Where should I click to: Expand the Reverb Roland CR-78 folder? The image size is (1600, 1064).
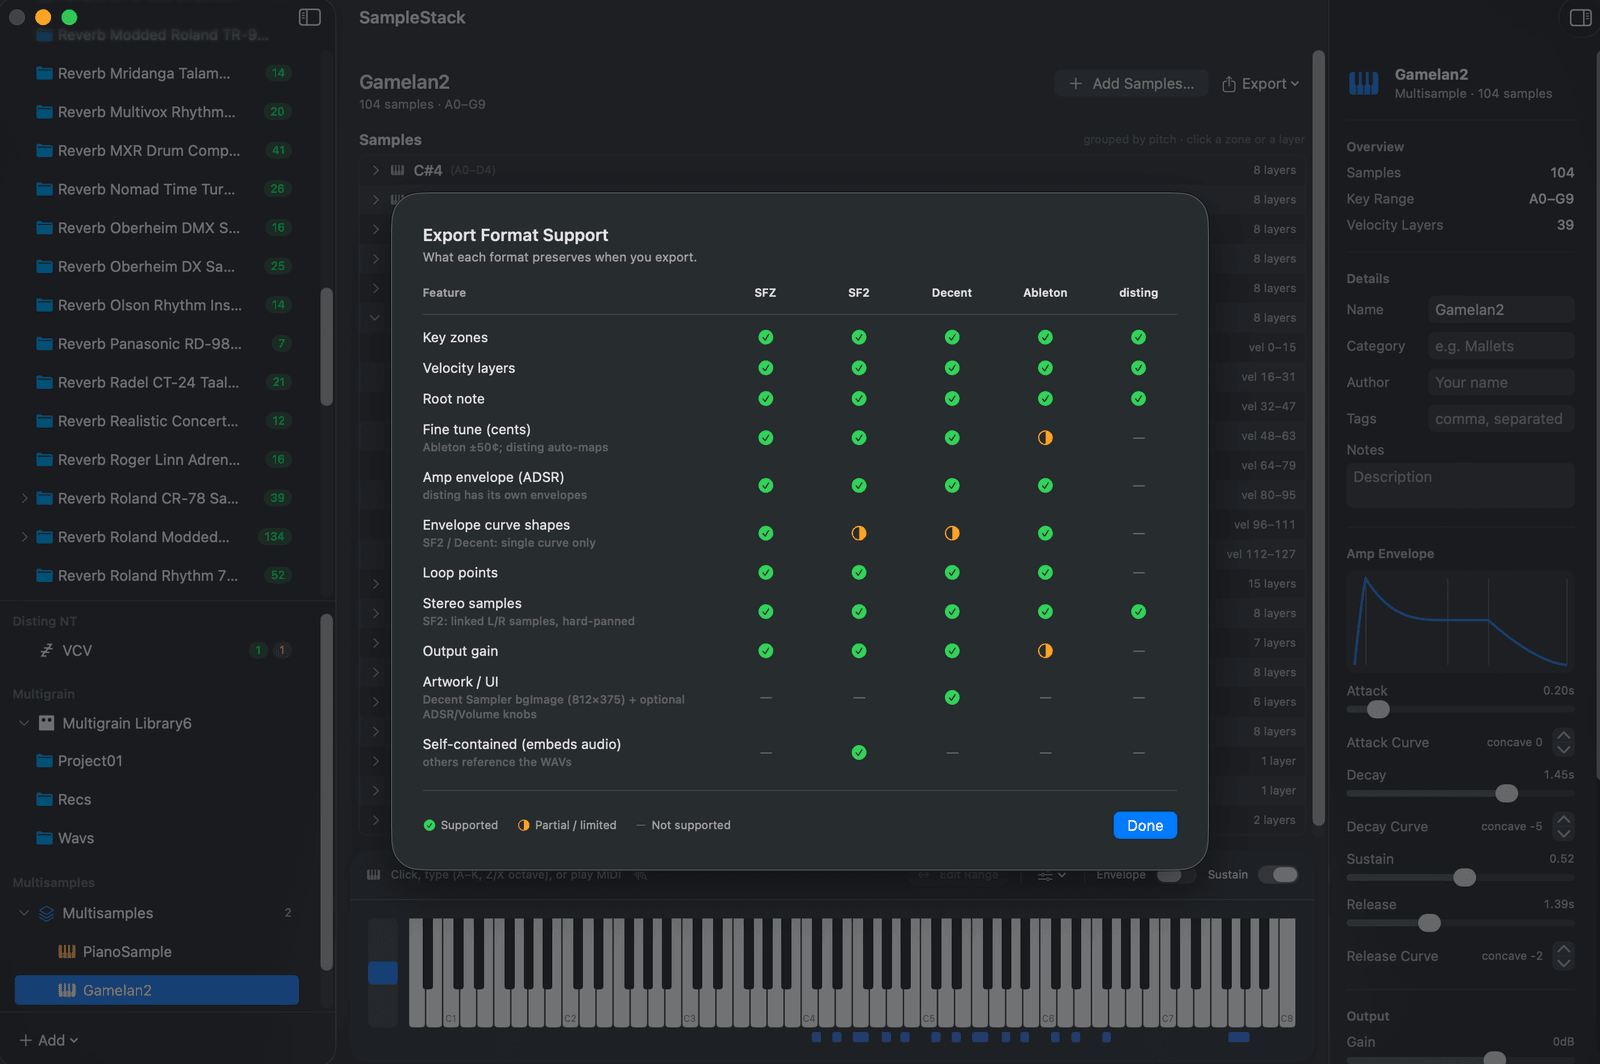click(24, 498)
